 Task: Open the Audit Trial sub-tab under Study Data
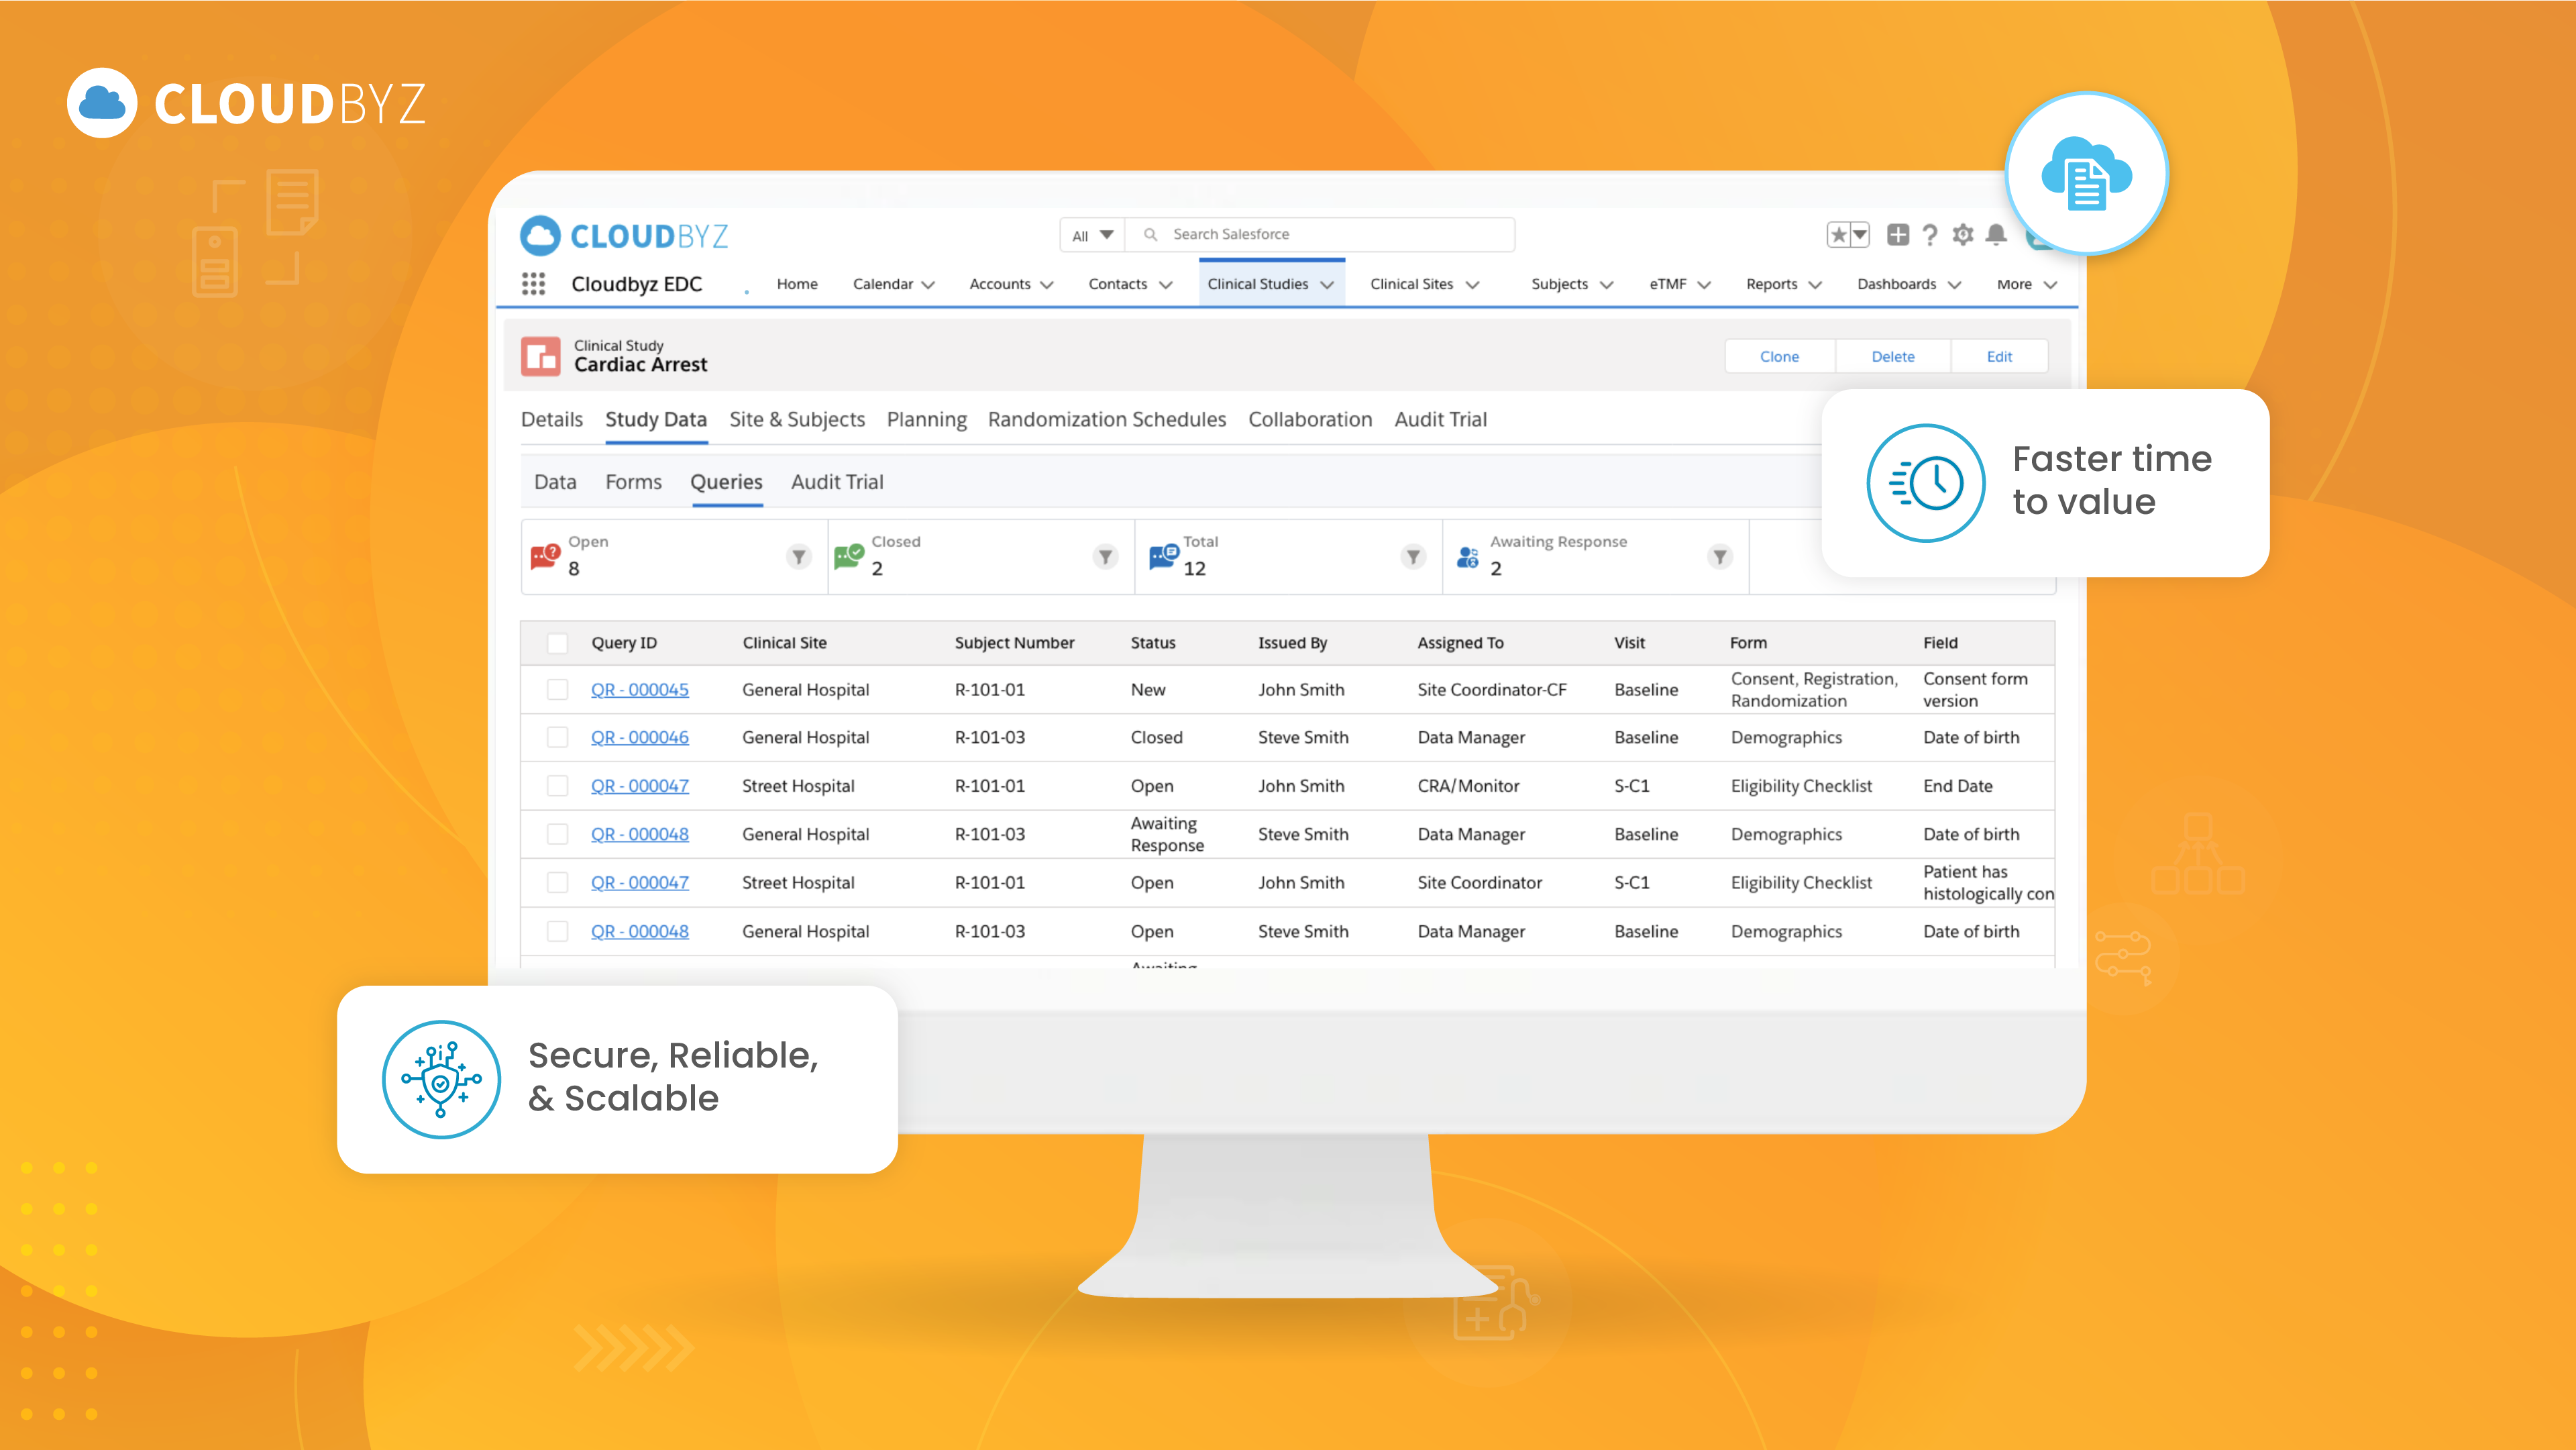pos(837,482)
